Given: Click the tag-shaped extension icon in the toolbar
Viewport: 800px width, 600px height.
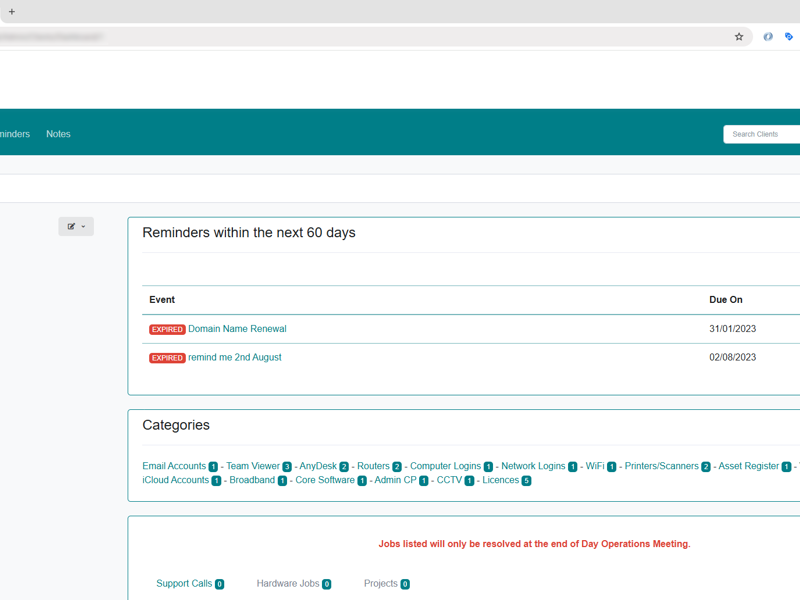Looking at the screenshot, I should point(790,36).
